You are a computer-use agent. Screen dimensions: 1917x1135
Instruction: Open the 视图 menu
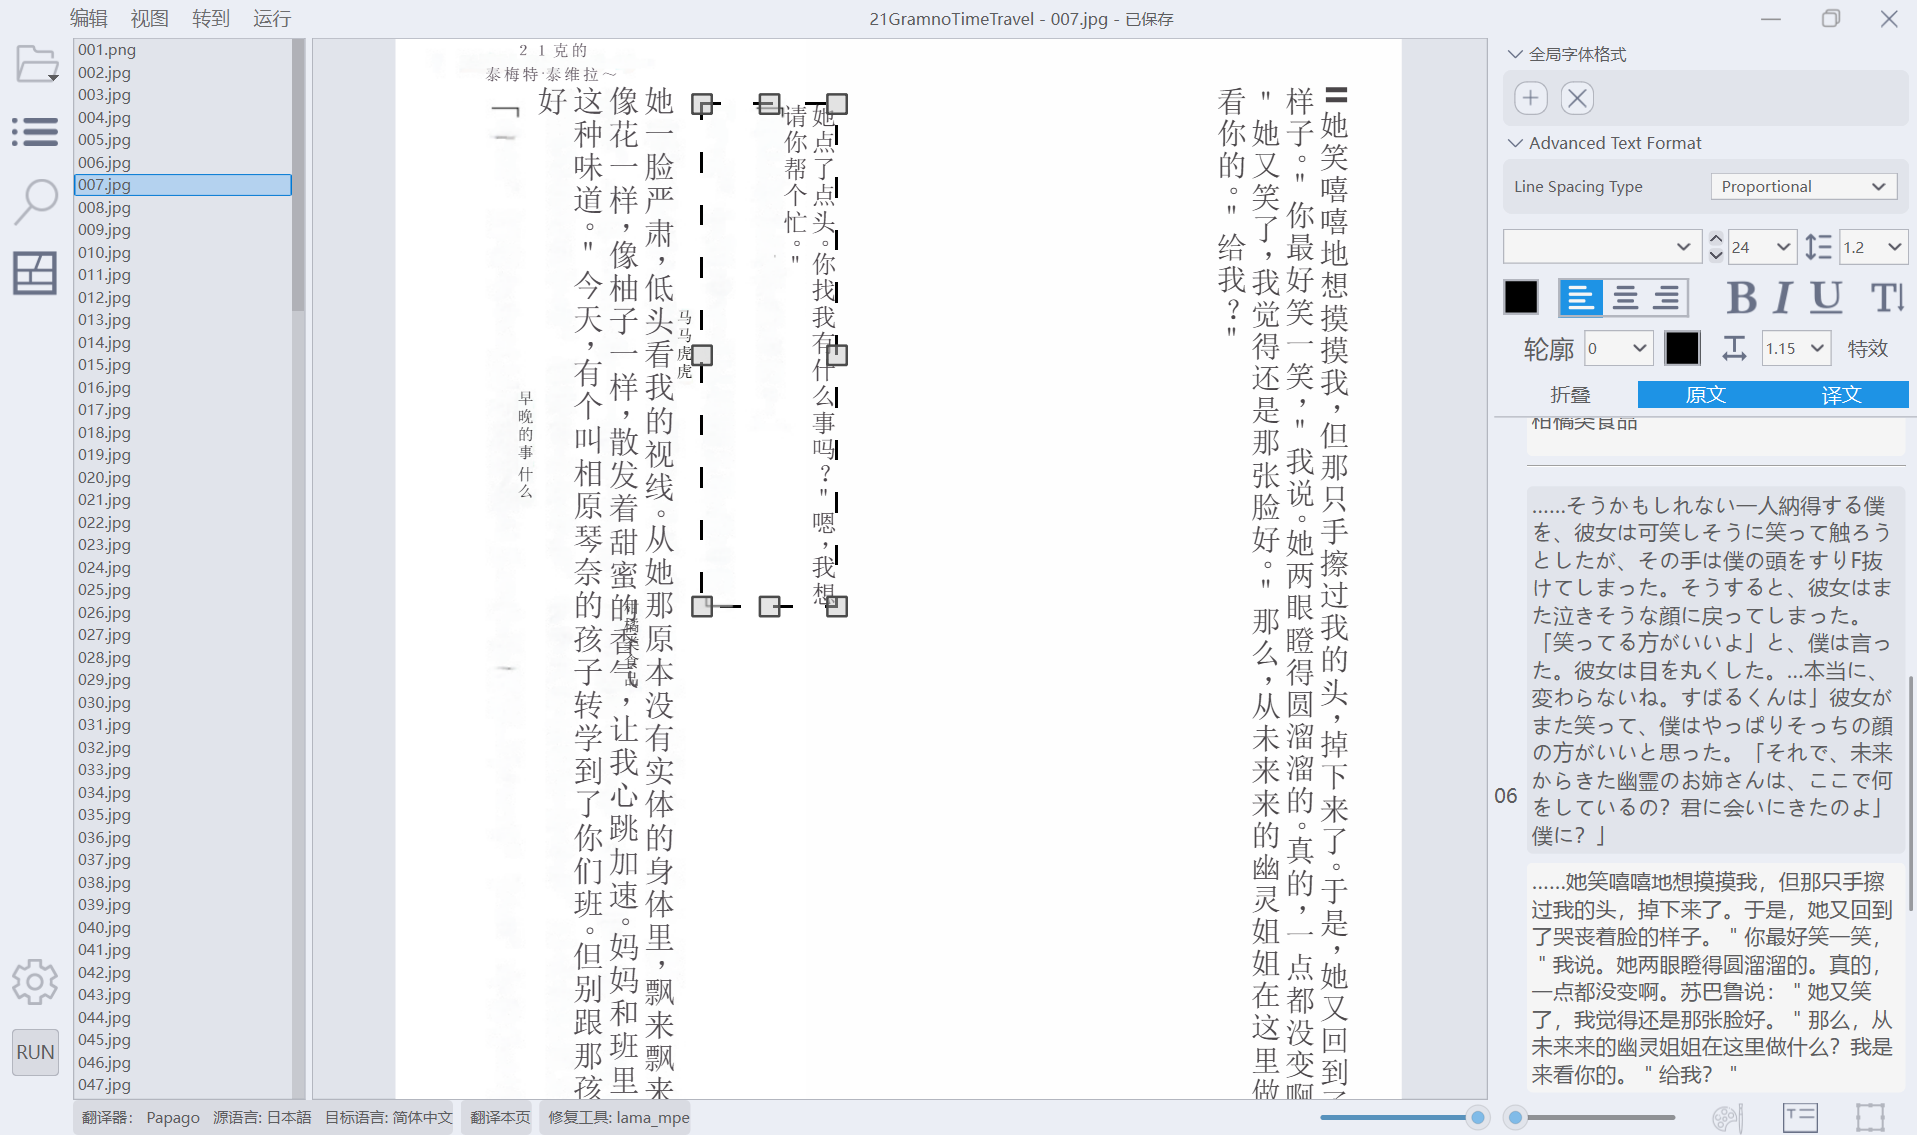coord(149,18)
